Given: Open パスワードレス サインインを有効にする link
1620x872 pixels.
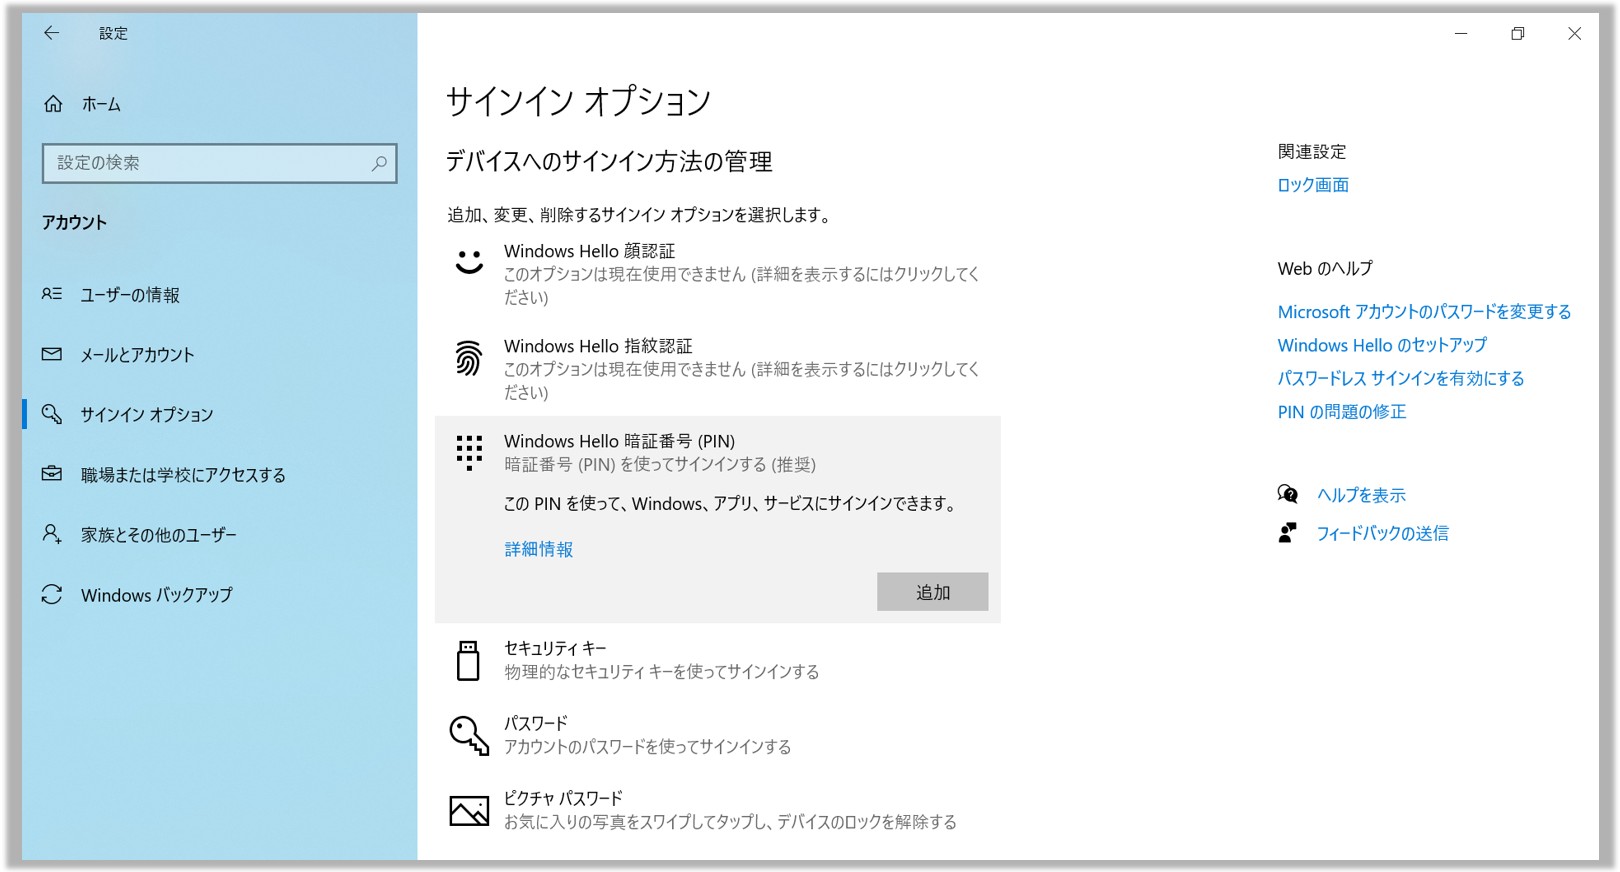Looking at the screenshot, I should tap(1401, 378).
